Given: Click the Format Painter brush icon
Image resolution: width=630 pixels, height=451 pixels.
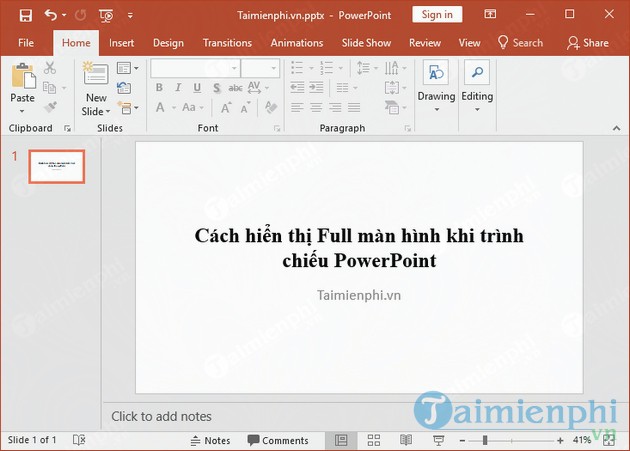Looking at the screenshot, I should 50,107.
